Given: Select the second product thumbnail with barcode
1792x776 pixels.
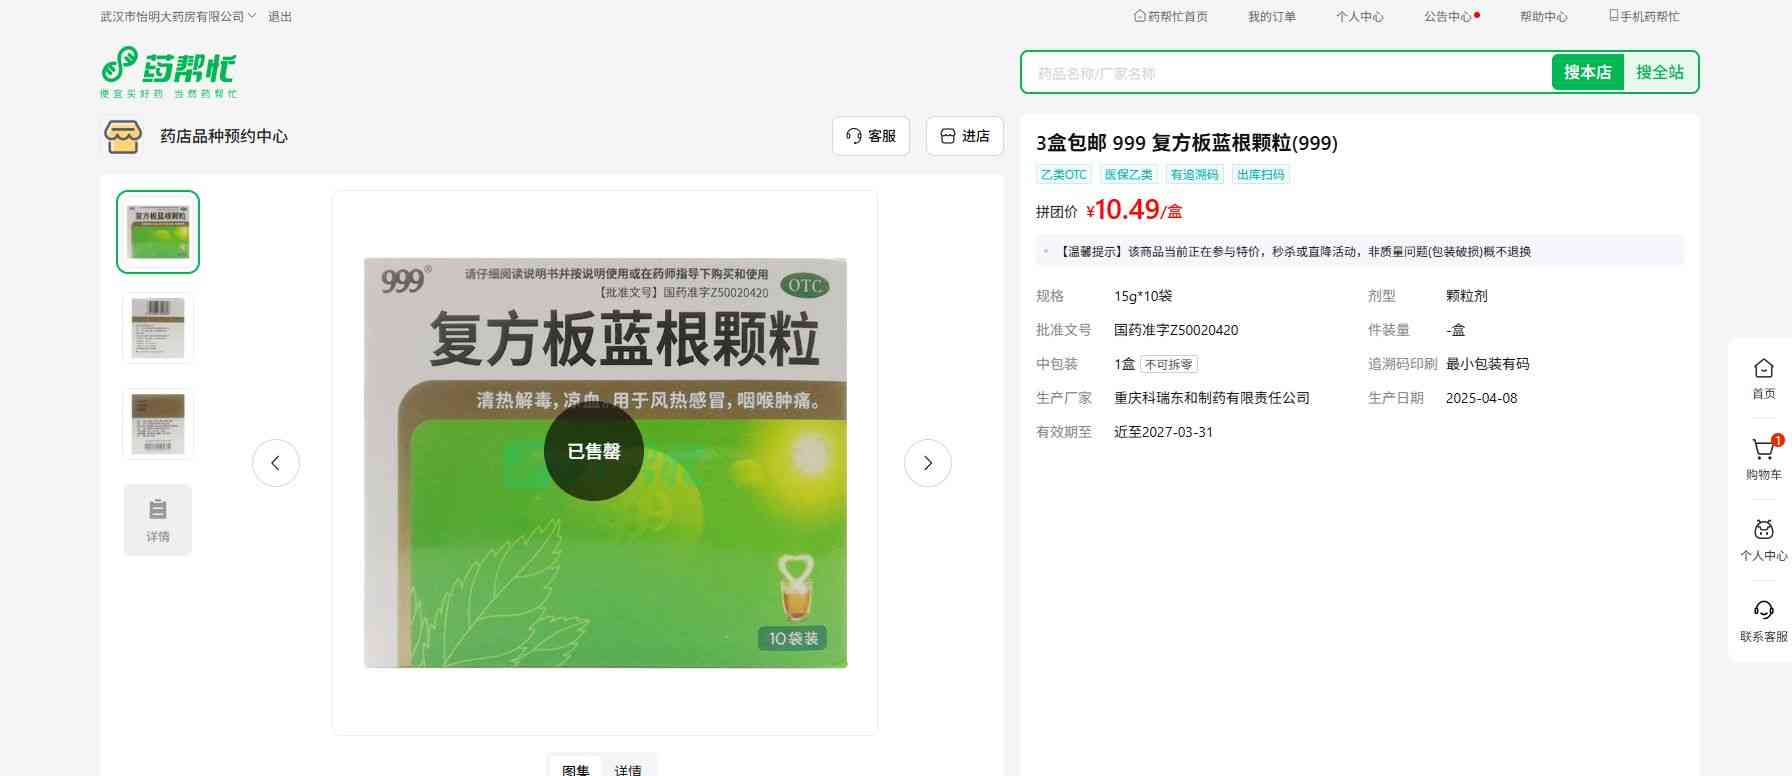Looking at the screenshot, I should (x=158, y=328).
